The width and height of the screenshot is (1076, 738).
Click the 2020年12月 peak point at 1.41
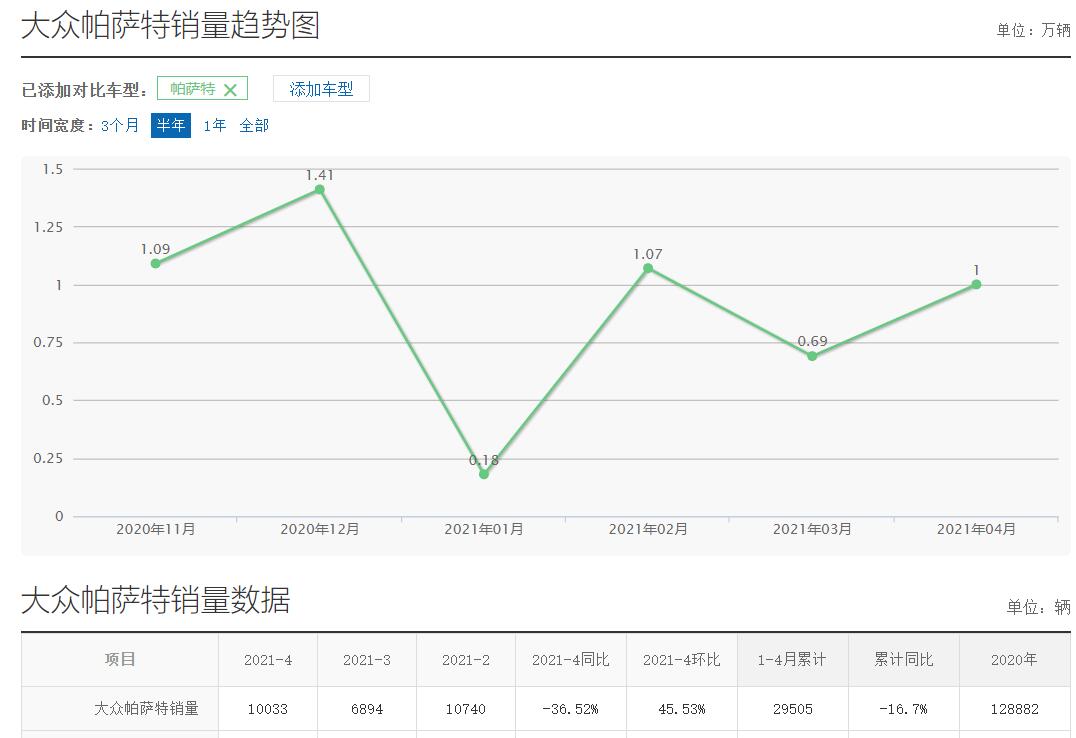(319, 190)
